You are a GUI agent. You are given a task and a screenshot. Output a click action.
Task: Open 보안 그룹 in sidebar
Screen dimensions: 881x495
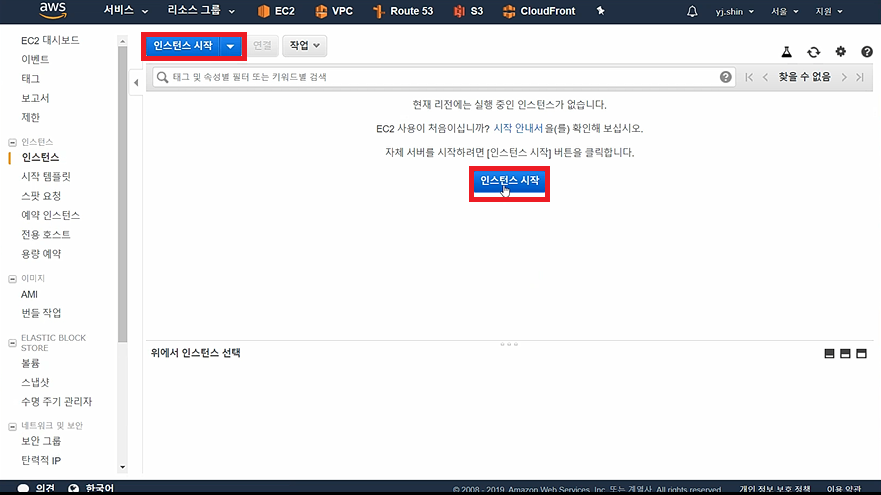(41, 441)
